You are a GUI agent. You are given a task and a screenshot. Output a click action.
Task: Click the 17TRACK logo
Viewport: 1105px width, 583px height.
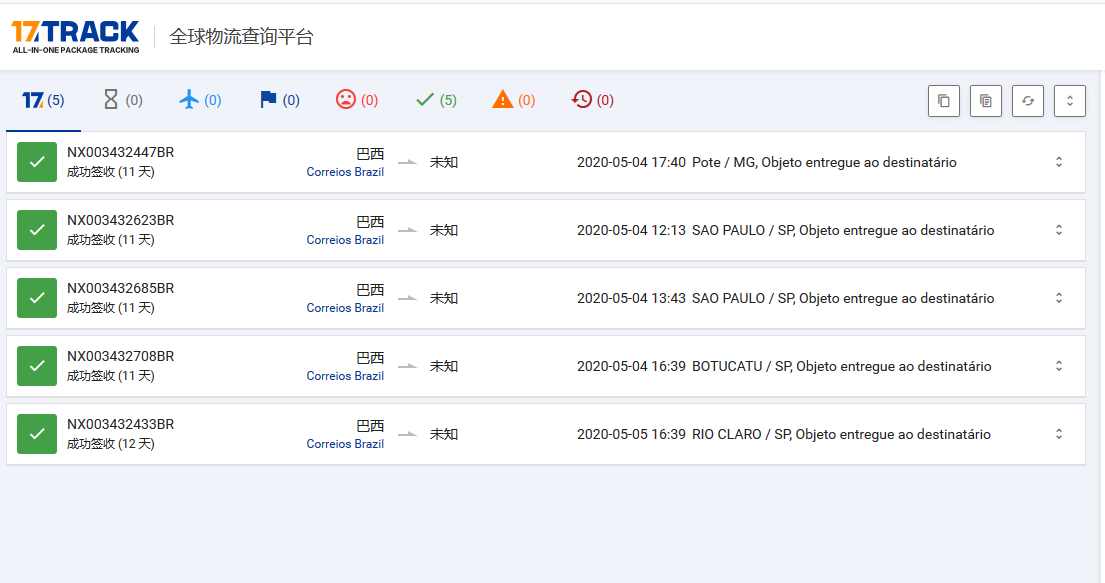[75, 36]
